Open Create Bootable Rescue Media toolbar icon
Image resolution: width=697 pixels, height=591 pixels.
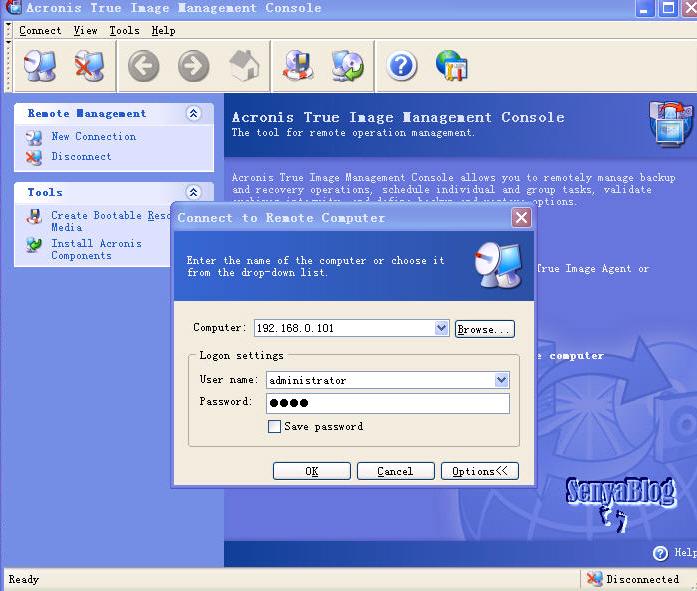point(297,65)
